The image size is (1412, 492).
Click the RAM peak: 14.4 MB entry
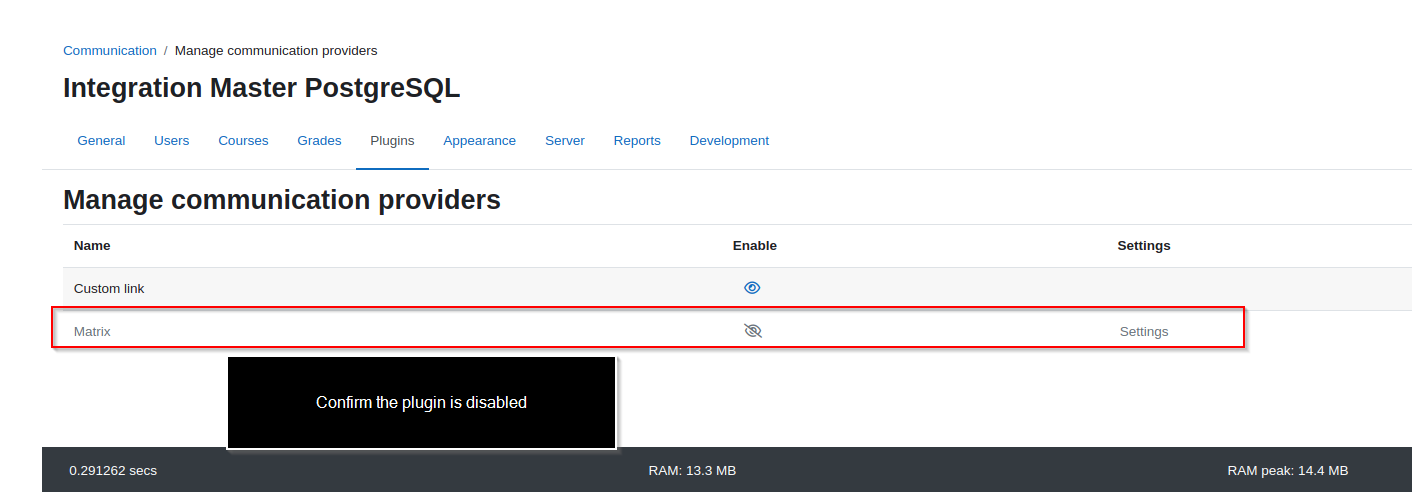coord(1288,470)
